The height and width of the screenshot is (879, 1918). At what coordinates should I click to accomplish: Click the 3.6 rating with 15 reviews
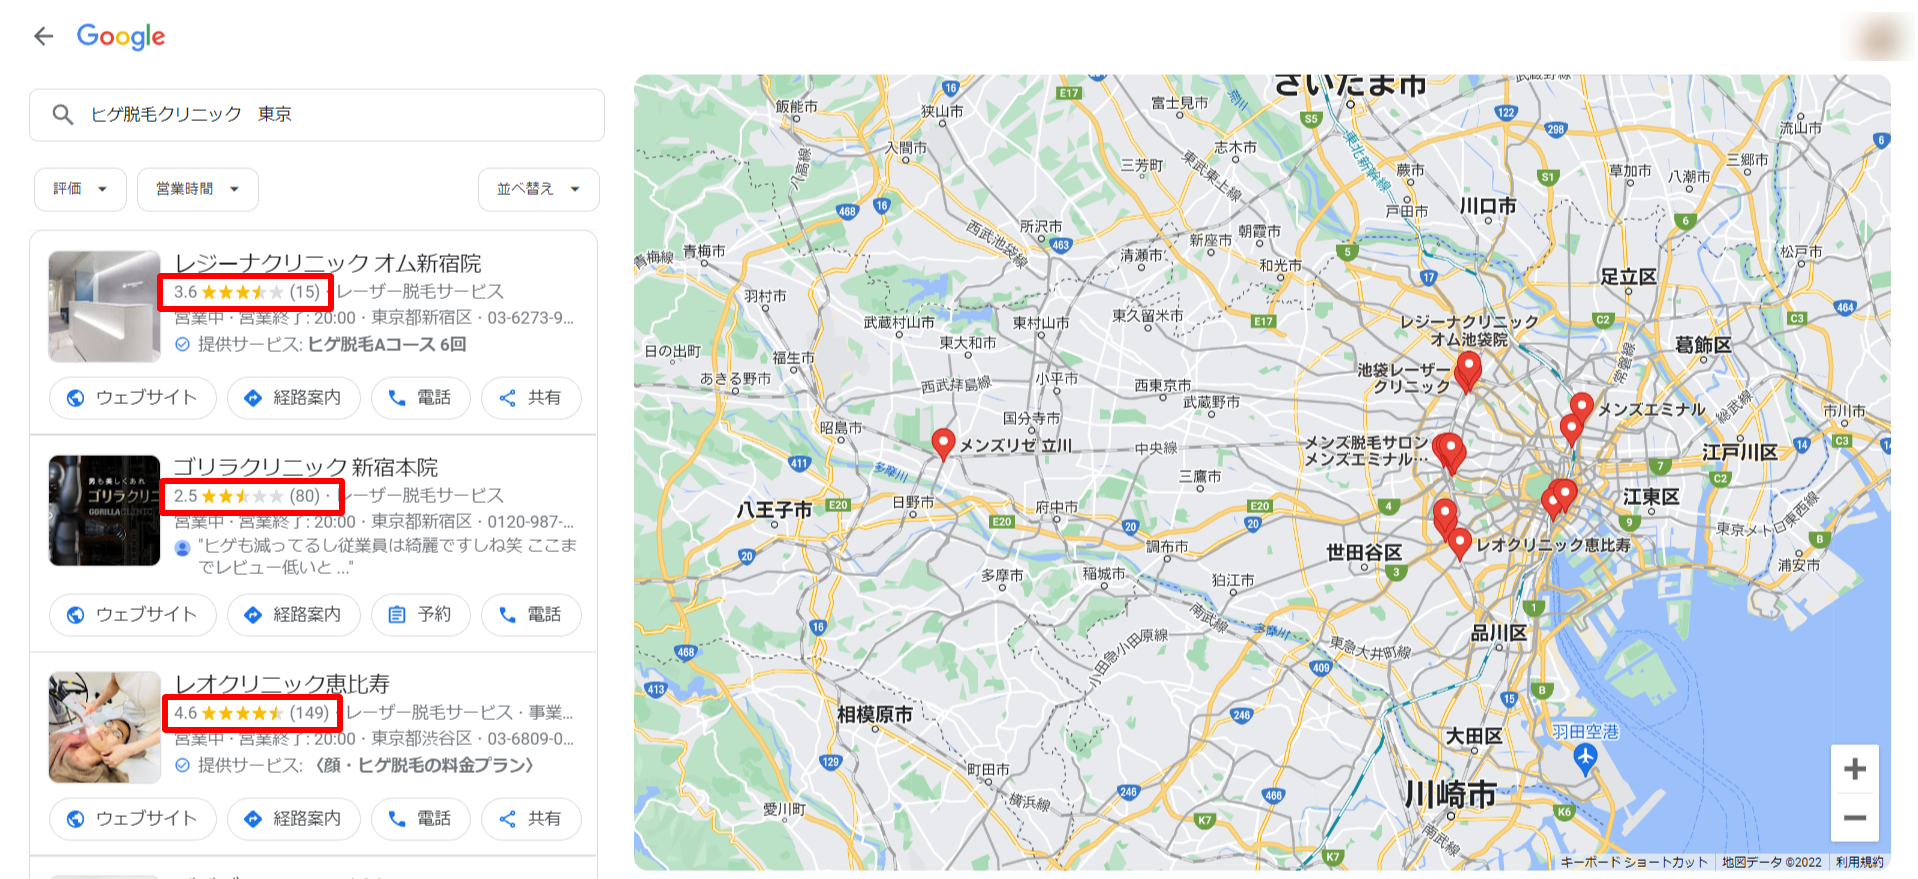point(246,292)
